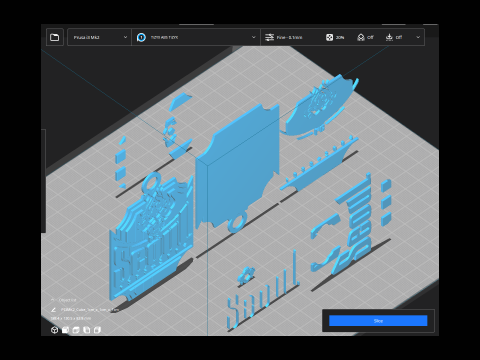Click the support off indicator icon
The width and height of the screenshot is (480, 360).
(361, 37)
